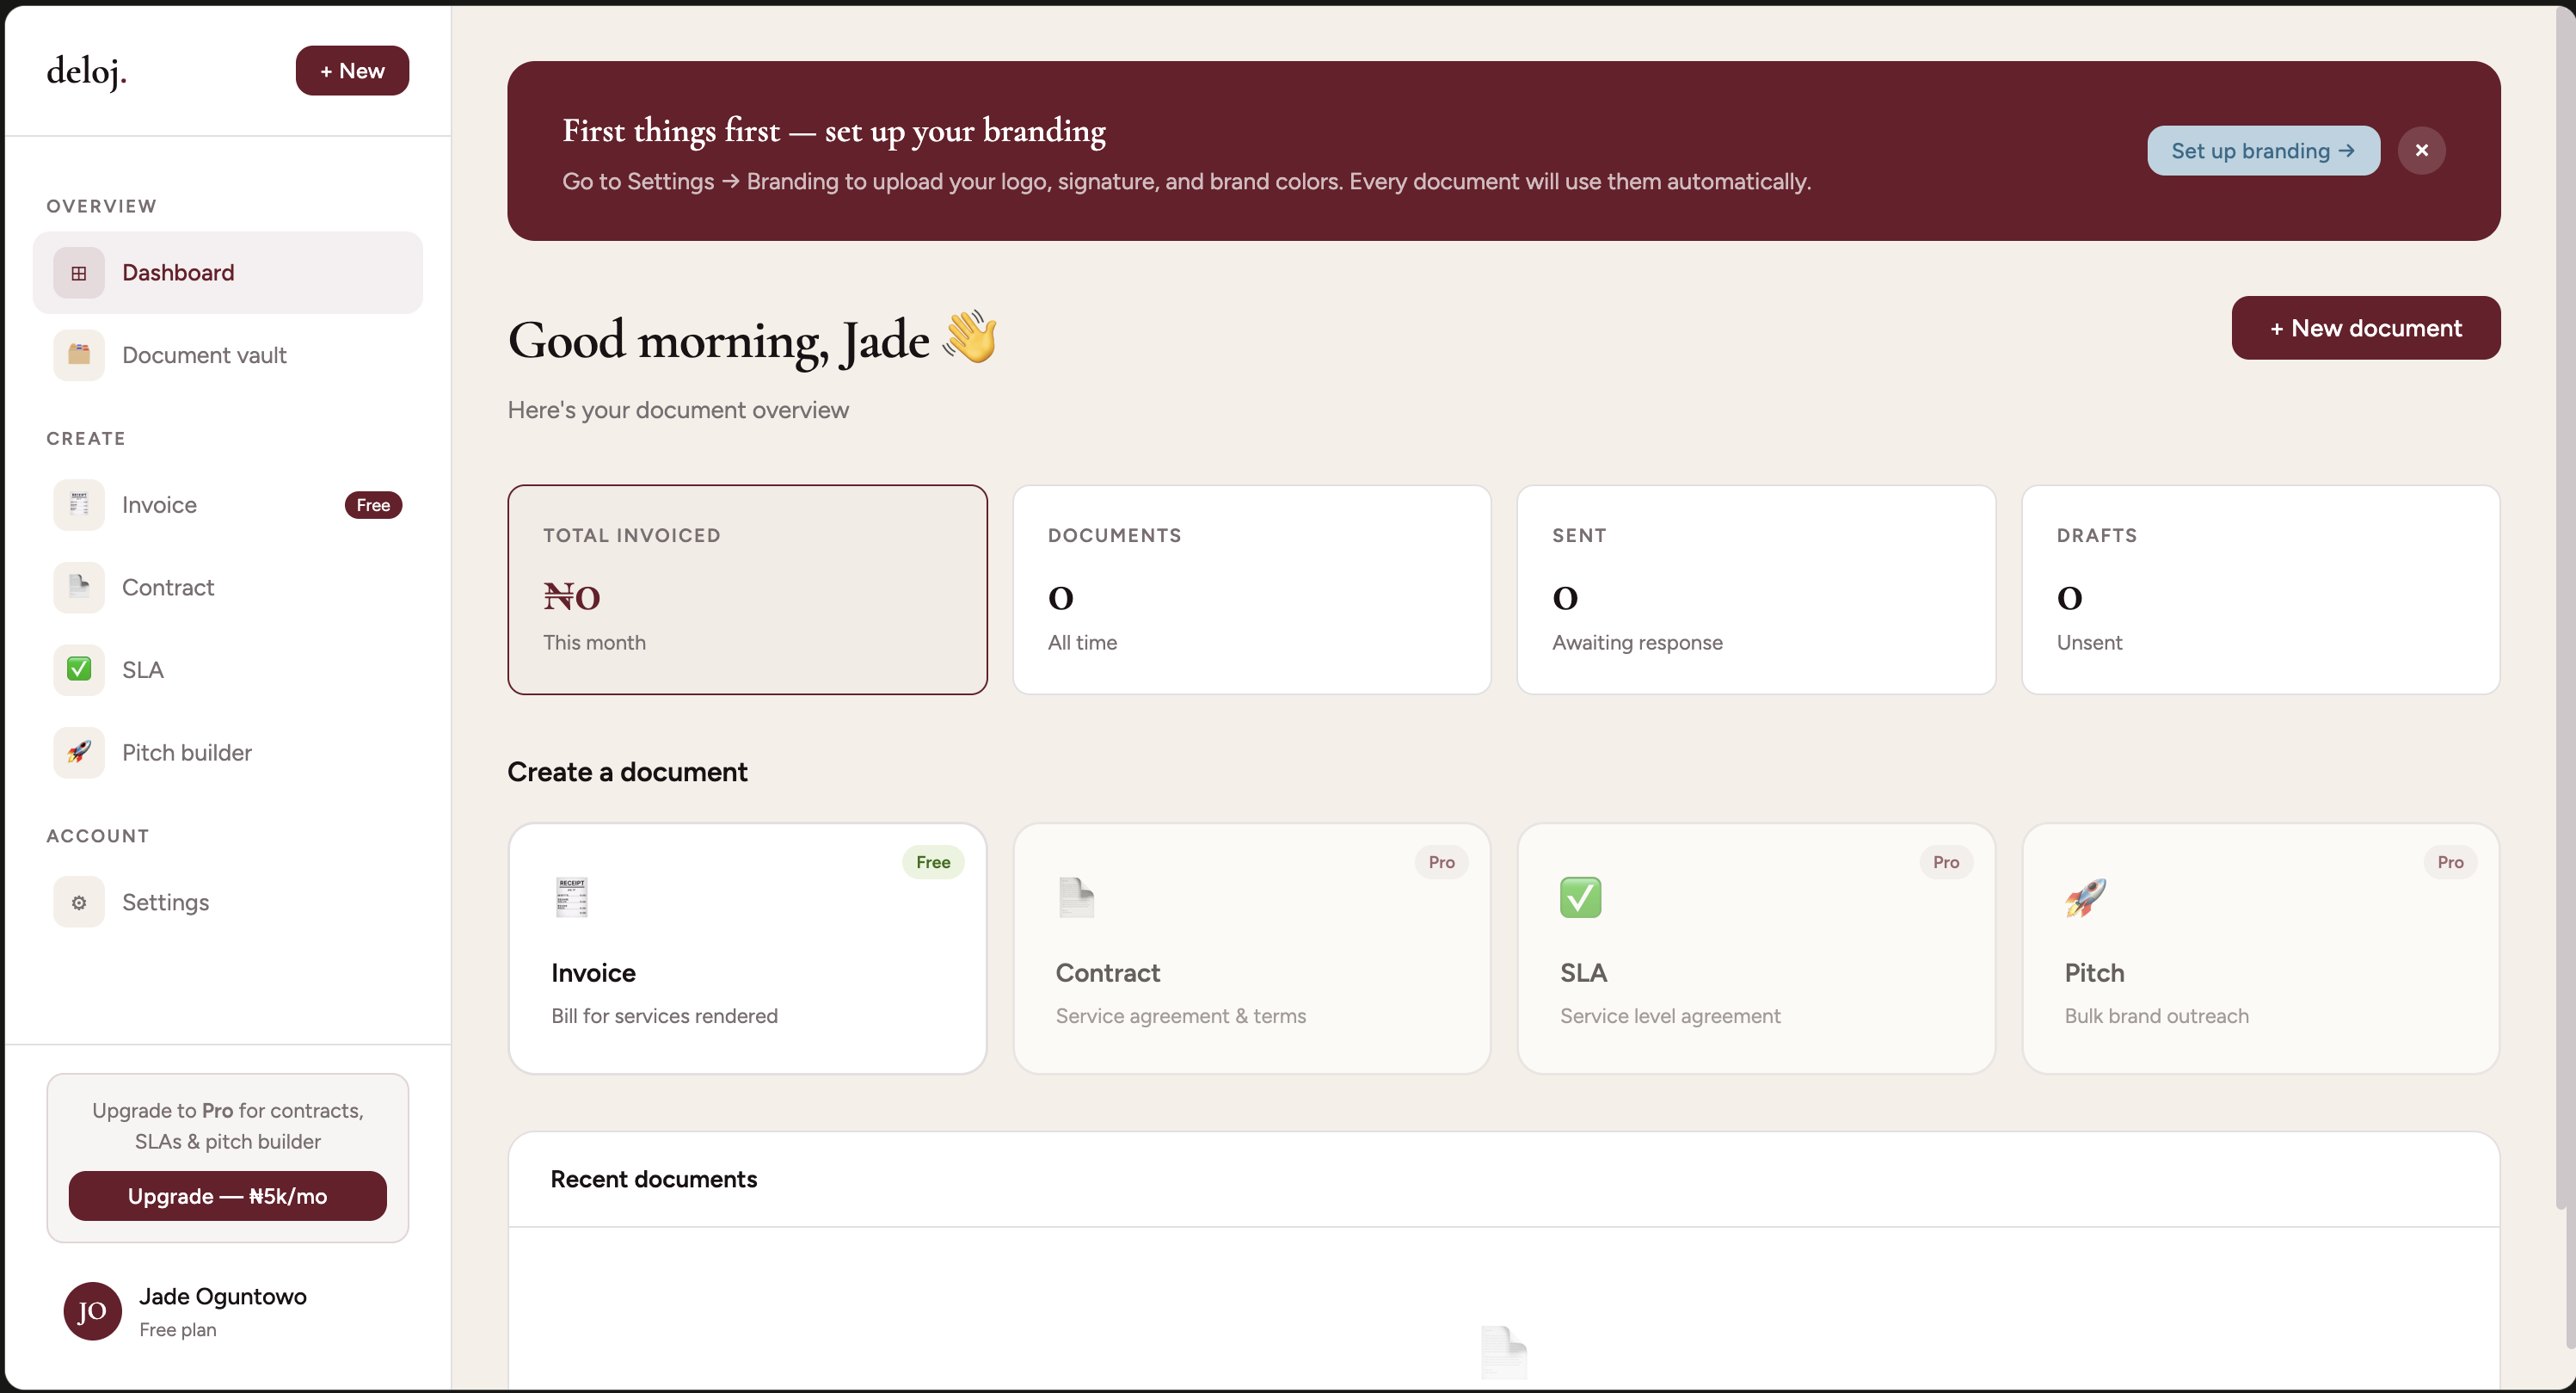Click the receipt icon on Invoice card
Screen dimensions: 2576x1393
click(x=572, y=897)
